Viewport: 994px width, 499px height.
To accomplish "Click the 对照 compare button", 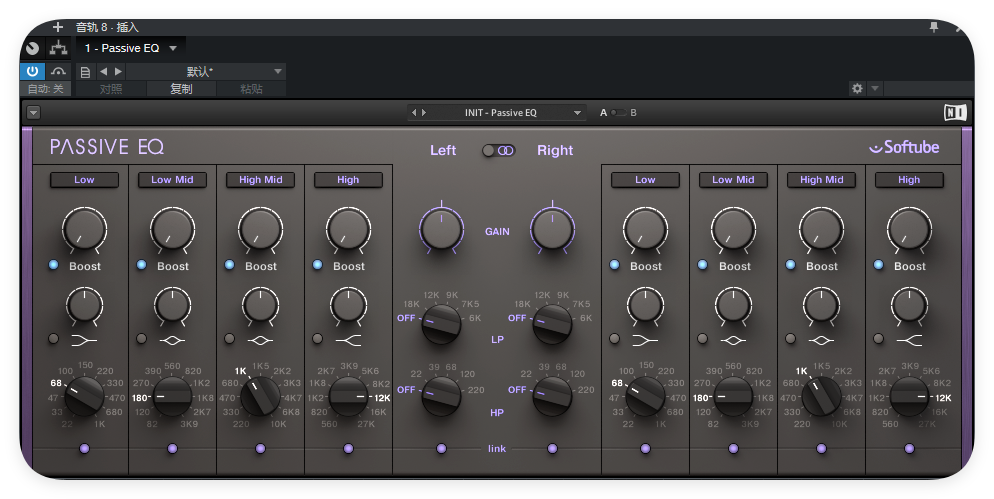I will (x=111, y=89).
